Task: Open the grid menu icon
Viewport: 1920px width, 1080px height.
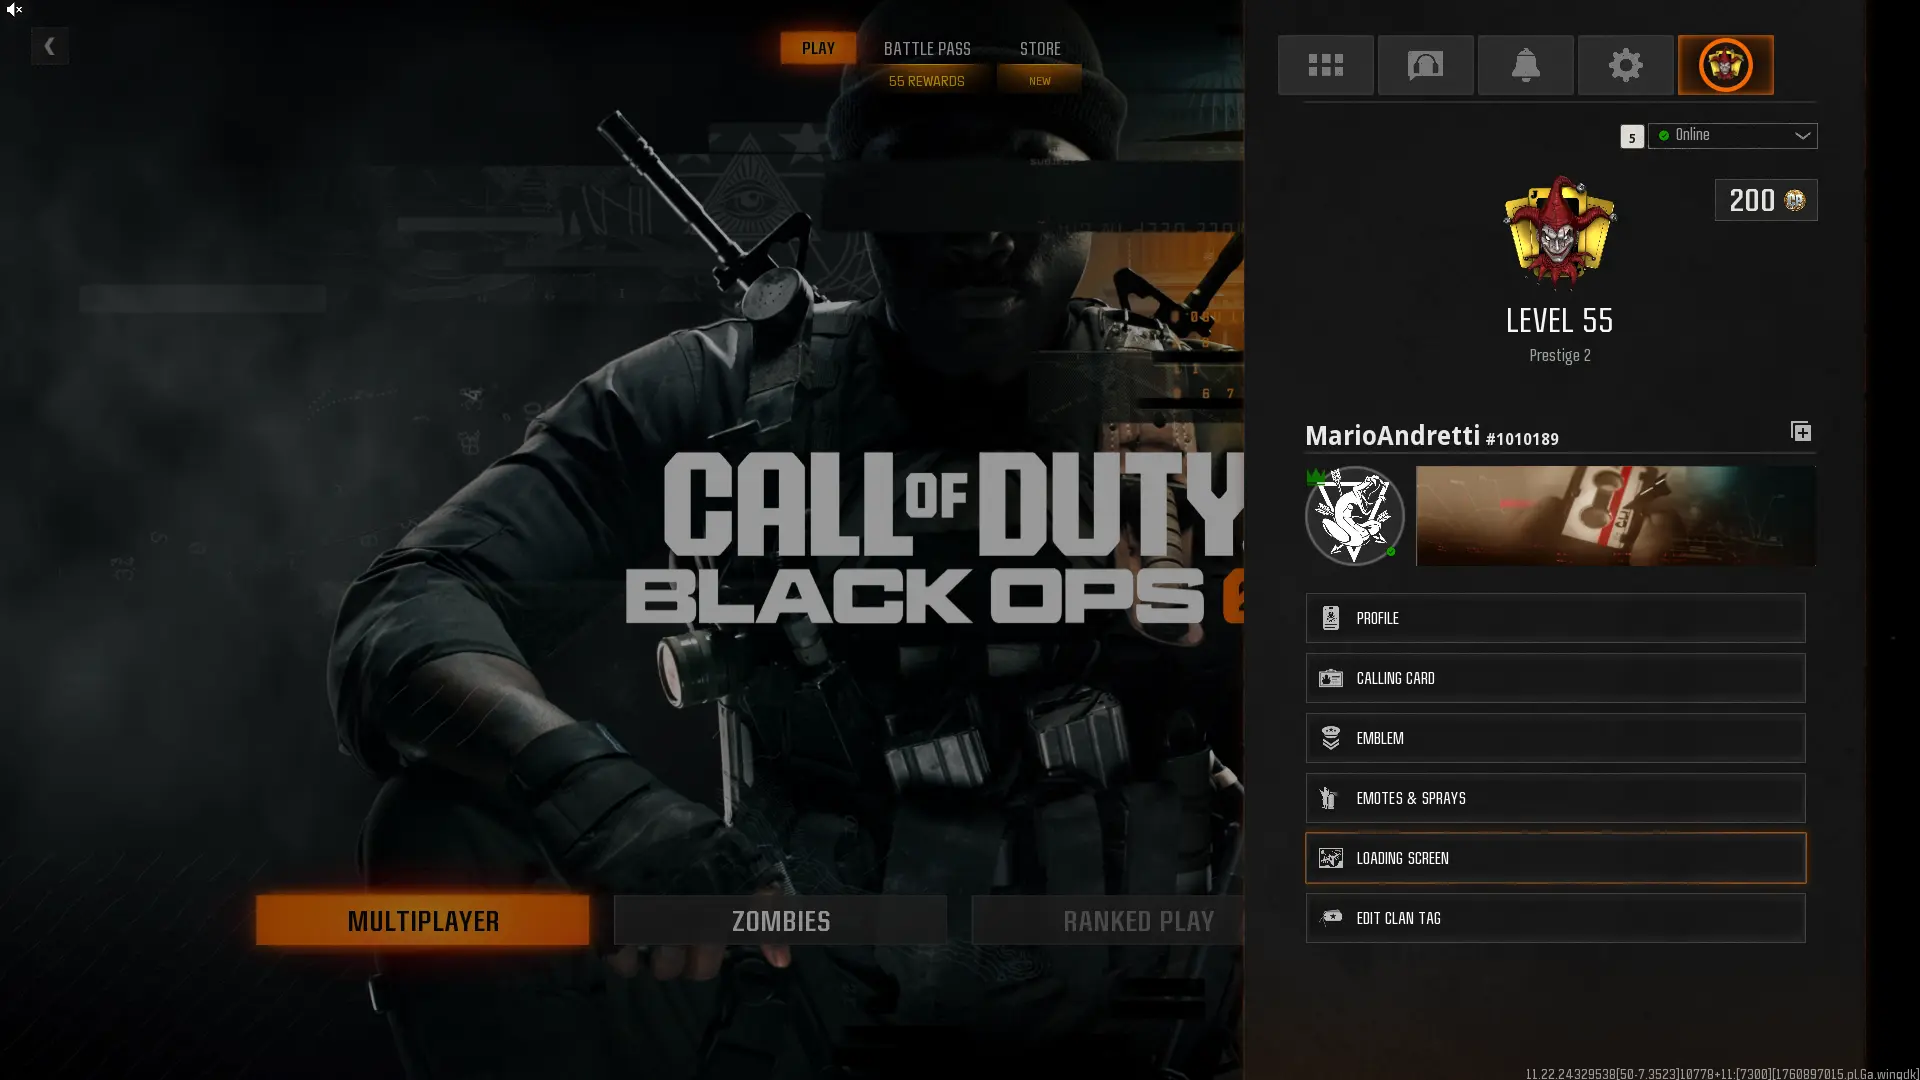Action: point(1325,65)
